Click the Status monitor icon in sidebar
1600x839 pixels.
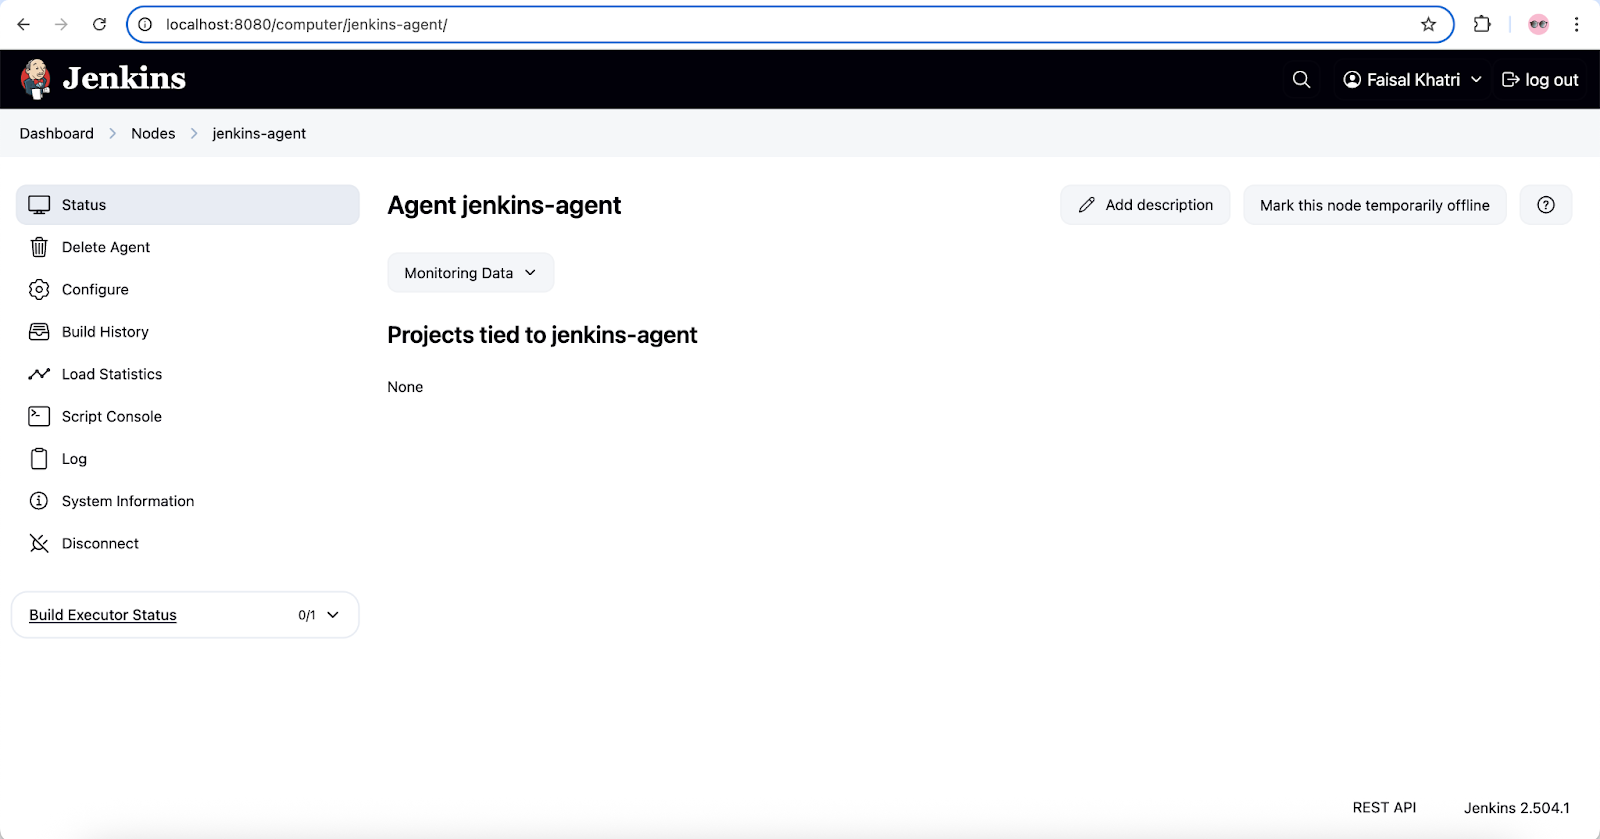[39, 205]
